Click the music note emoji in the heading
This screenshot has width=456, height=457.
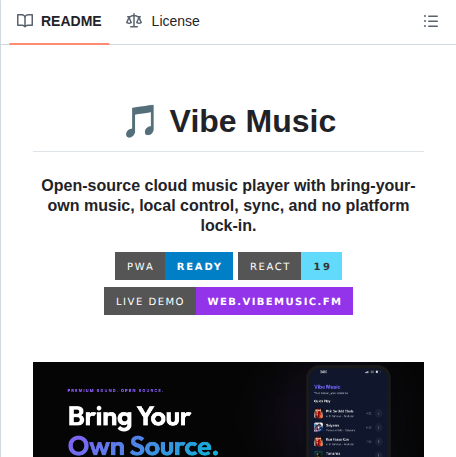(141, 121)
